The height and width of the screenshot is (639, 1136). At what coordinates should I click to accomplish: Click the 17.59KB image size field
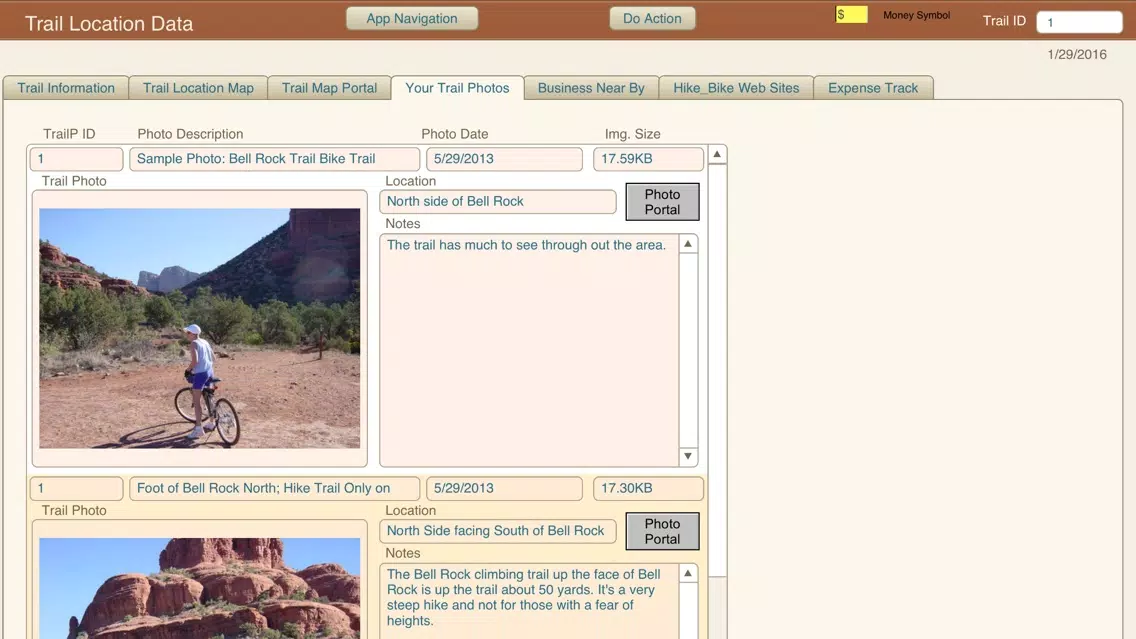[x=648, y=159]
